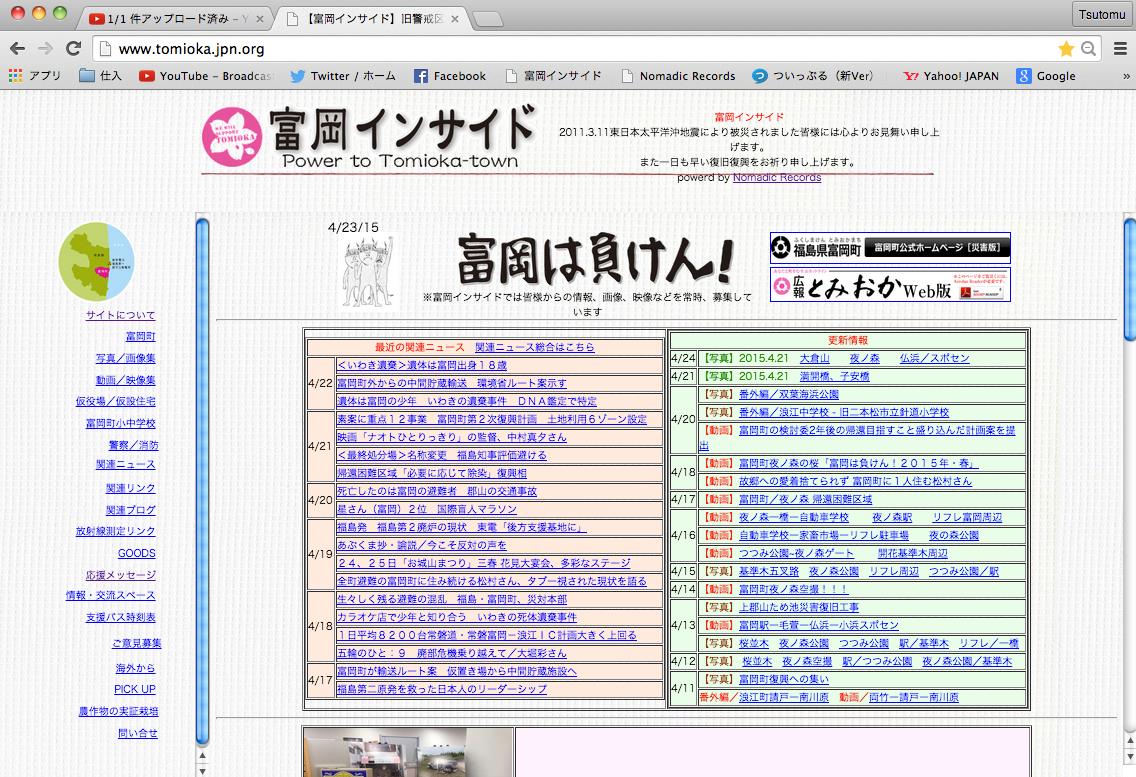Close the 富岡インサイド tab
This screenshot has width=1136, height=777.
(455, 19)
